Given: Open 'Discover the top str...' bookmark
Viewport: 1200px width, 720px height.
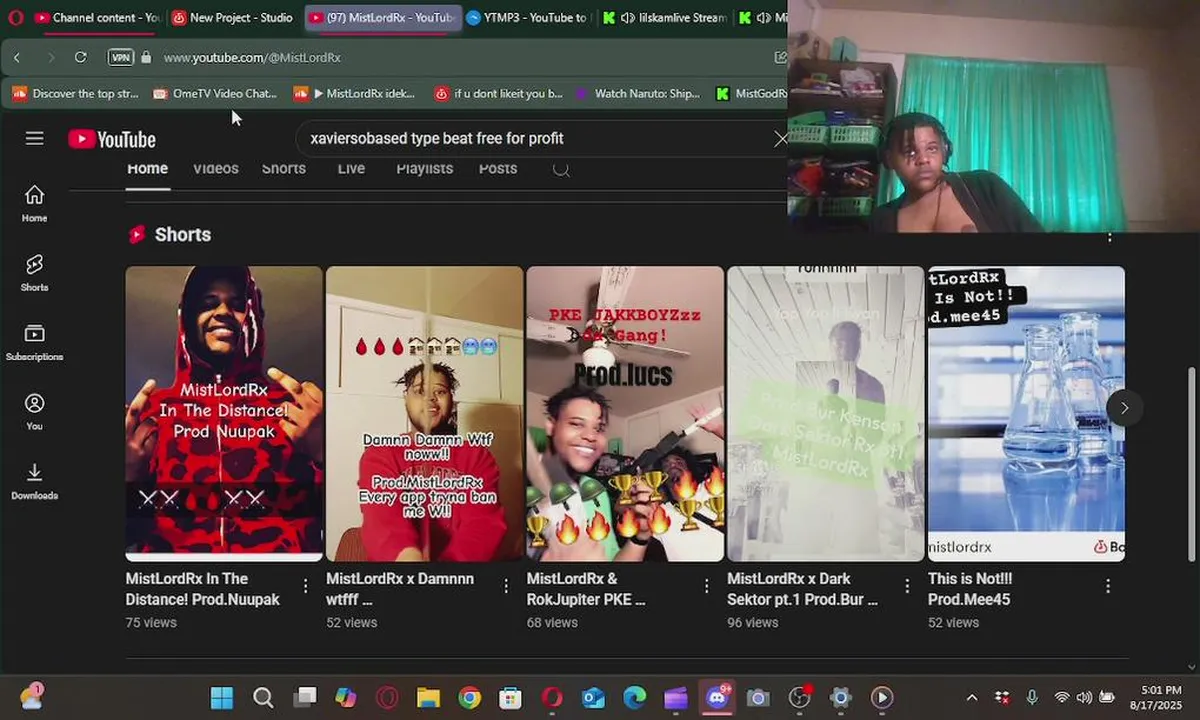Looking at the screenshot, I should (x=75, y=93).
